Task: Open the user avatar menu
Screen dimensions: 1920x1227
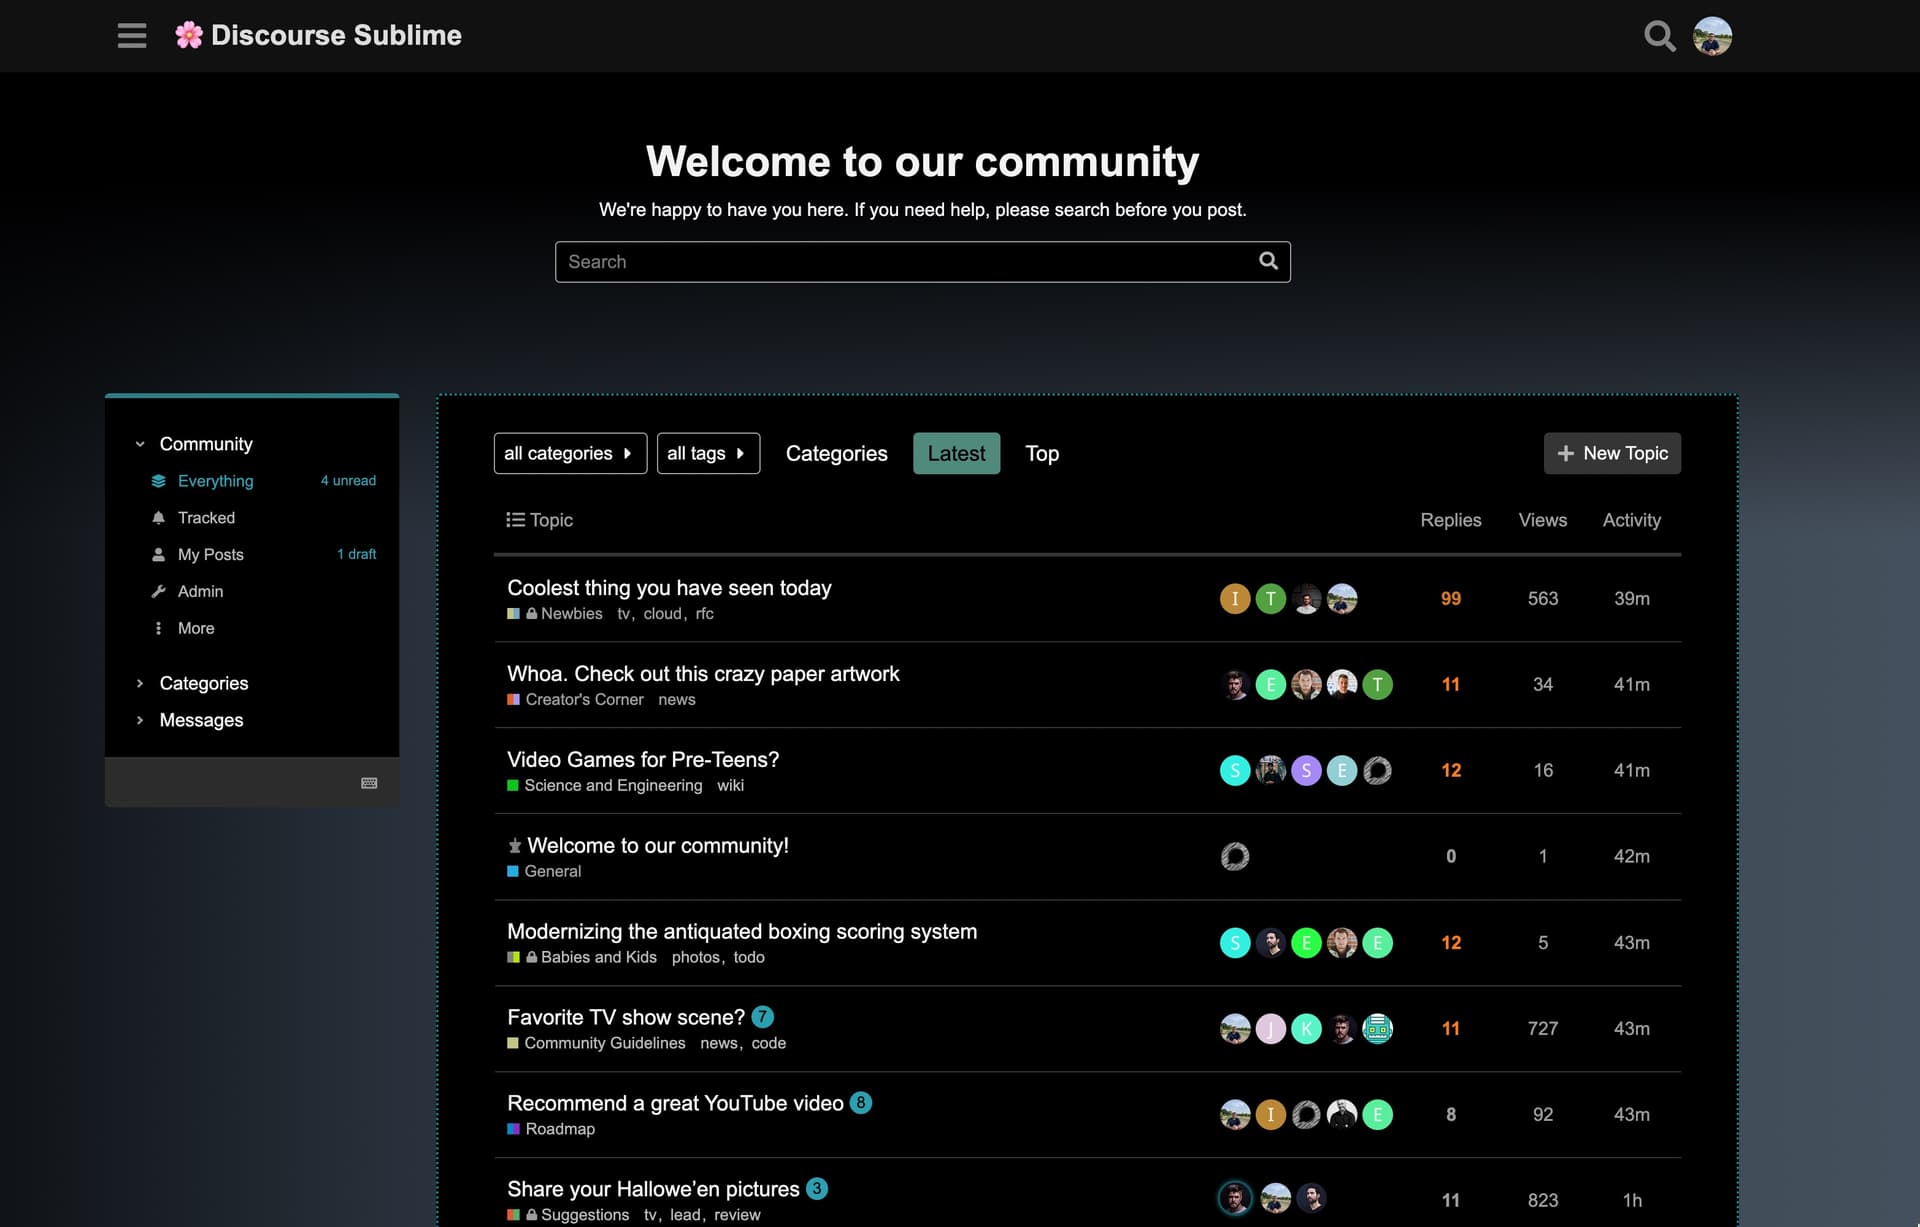Action: click(x=1712, y=36)
